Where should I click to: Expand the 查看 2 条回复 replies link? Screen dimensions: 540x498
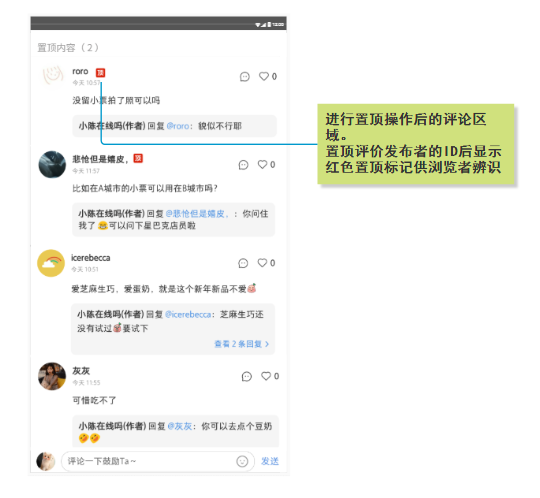pos(241,344)
